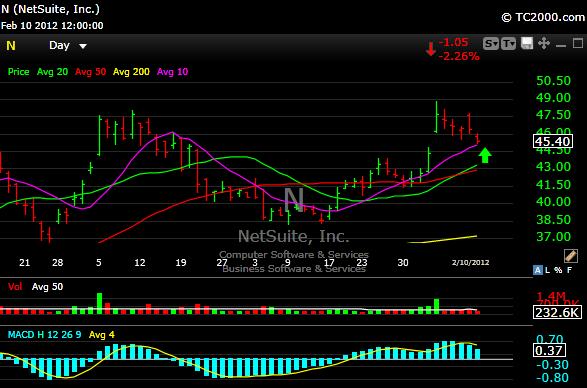Screen dimensions: 587x388
Task: Click the 28 date axis label
Action: 58,263
